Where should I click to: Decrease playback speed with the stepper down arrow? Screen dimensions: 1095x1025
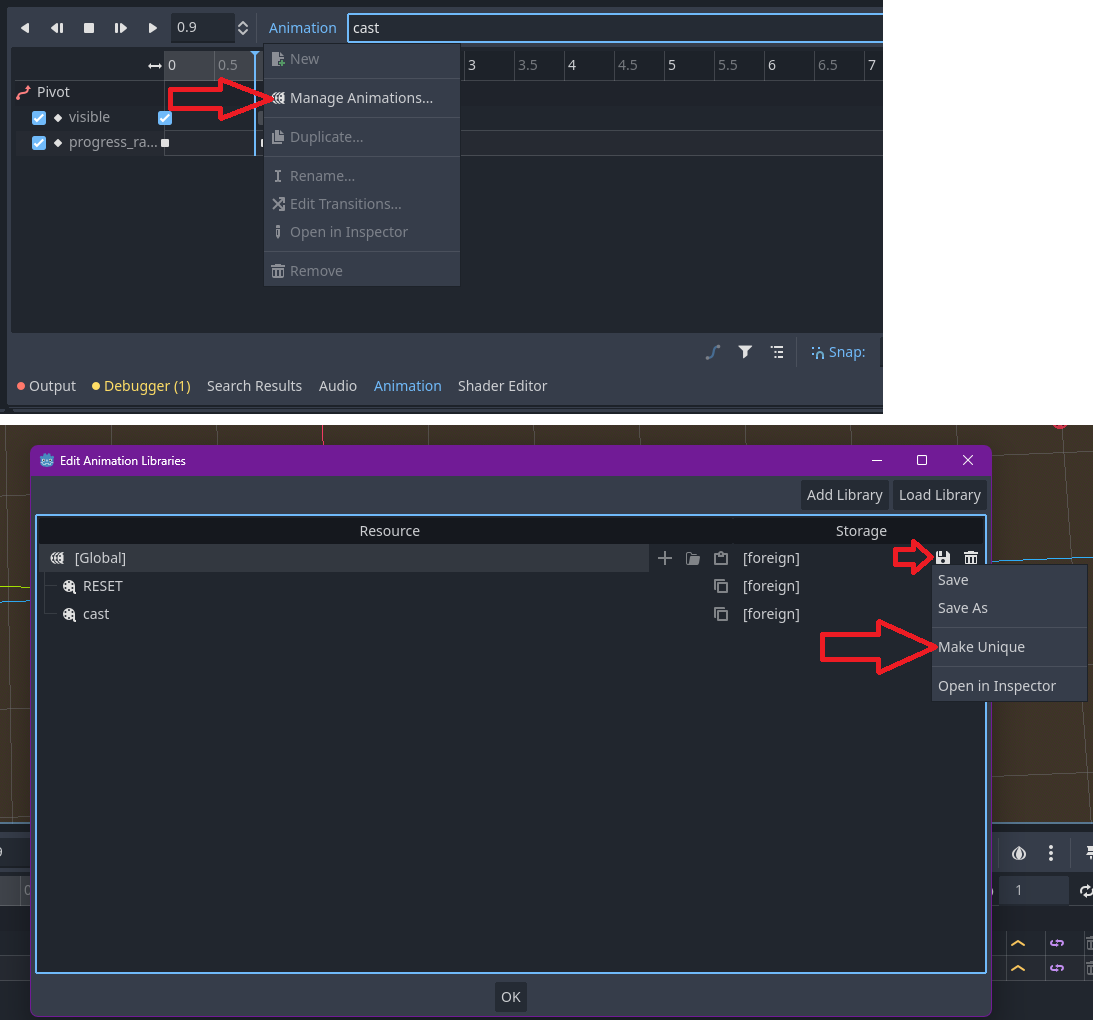(x=241, y=33)
